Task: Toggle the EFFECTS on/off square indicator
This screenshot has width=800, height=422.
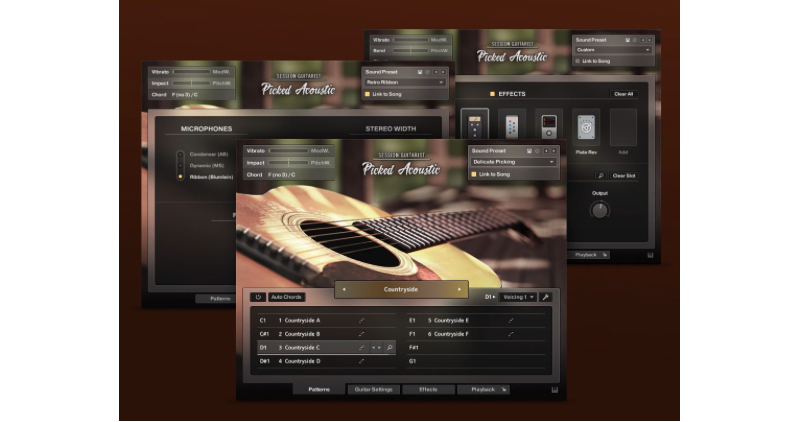Action: tap(492, 94)
